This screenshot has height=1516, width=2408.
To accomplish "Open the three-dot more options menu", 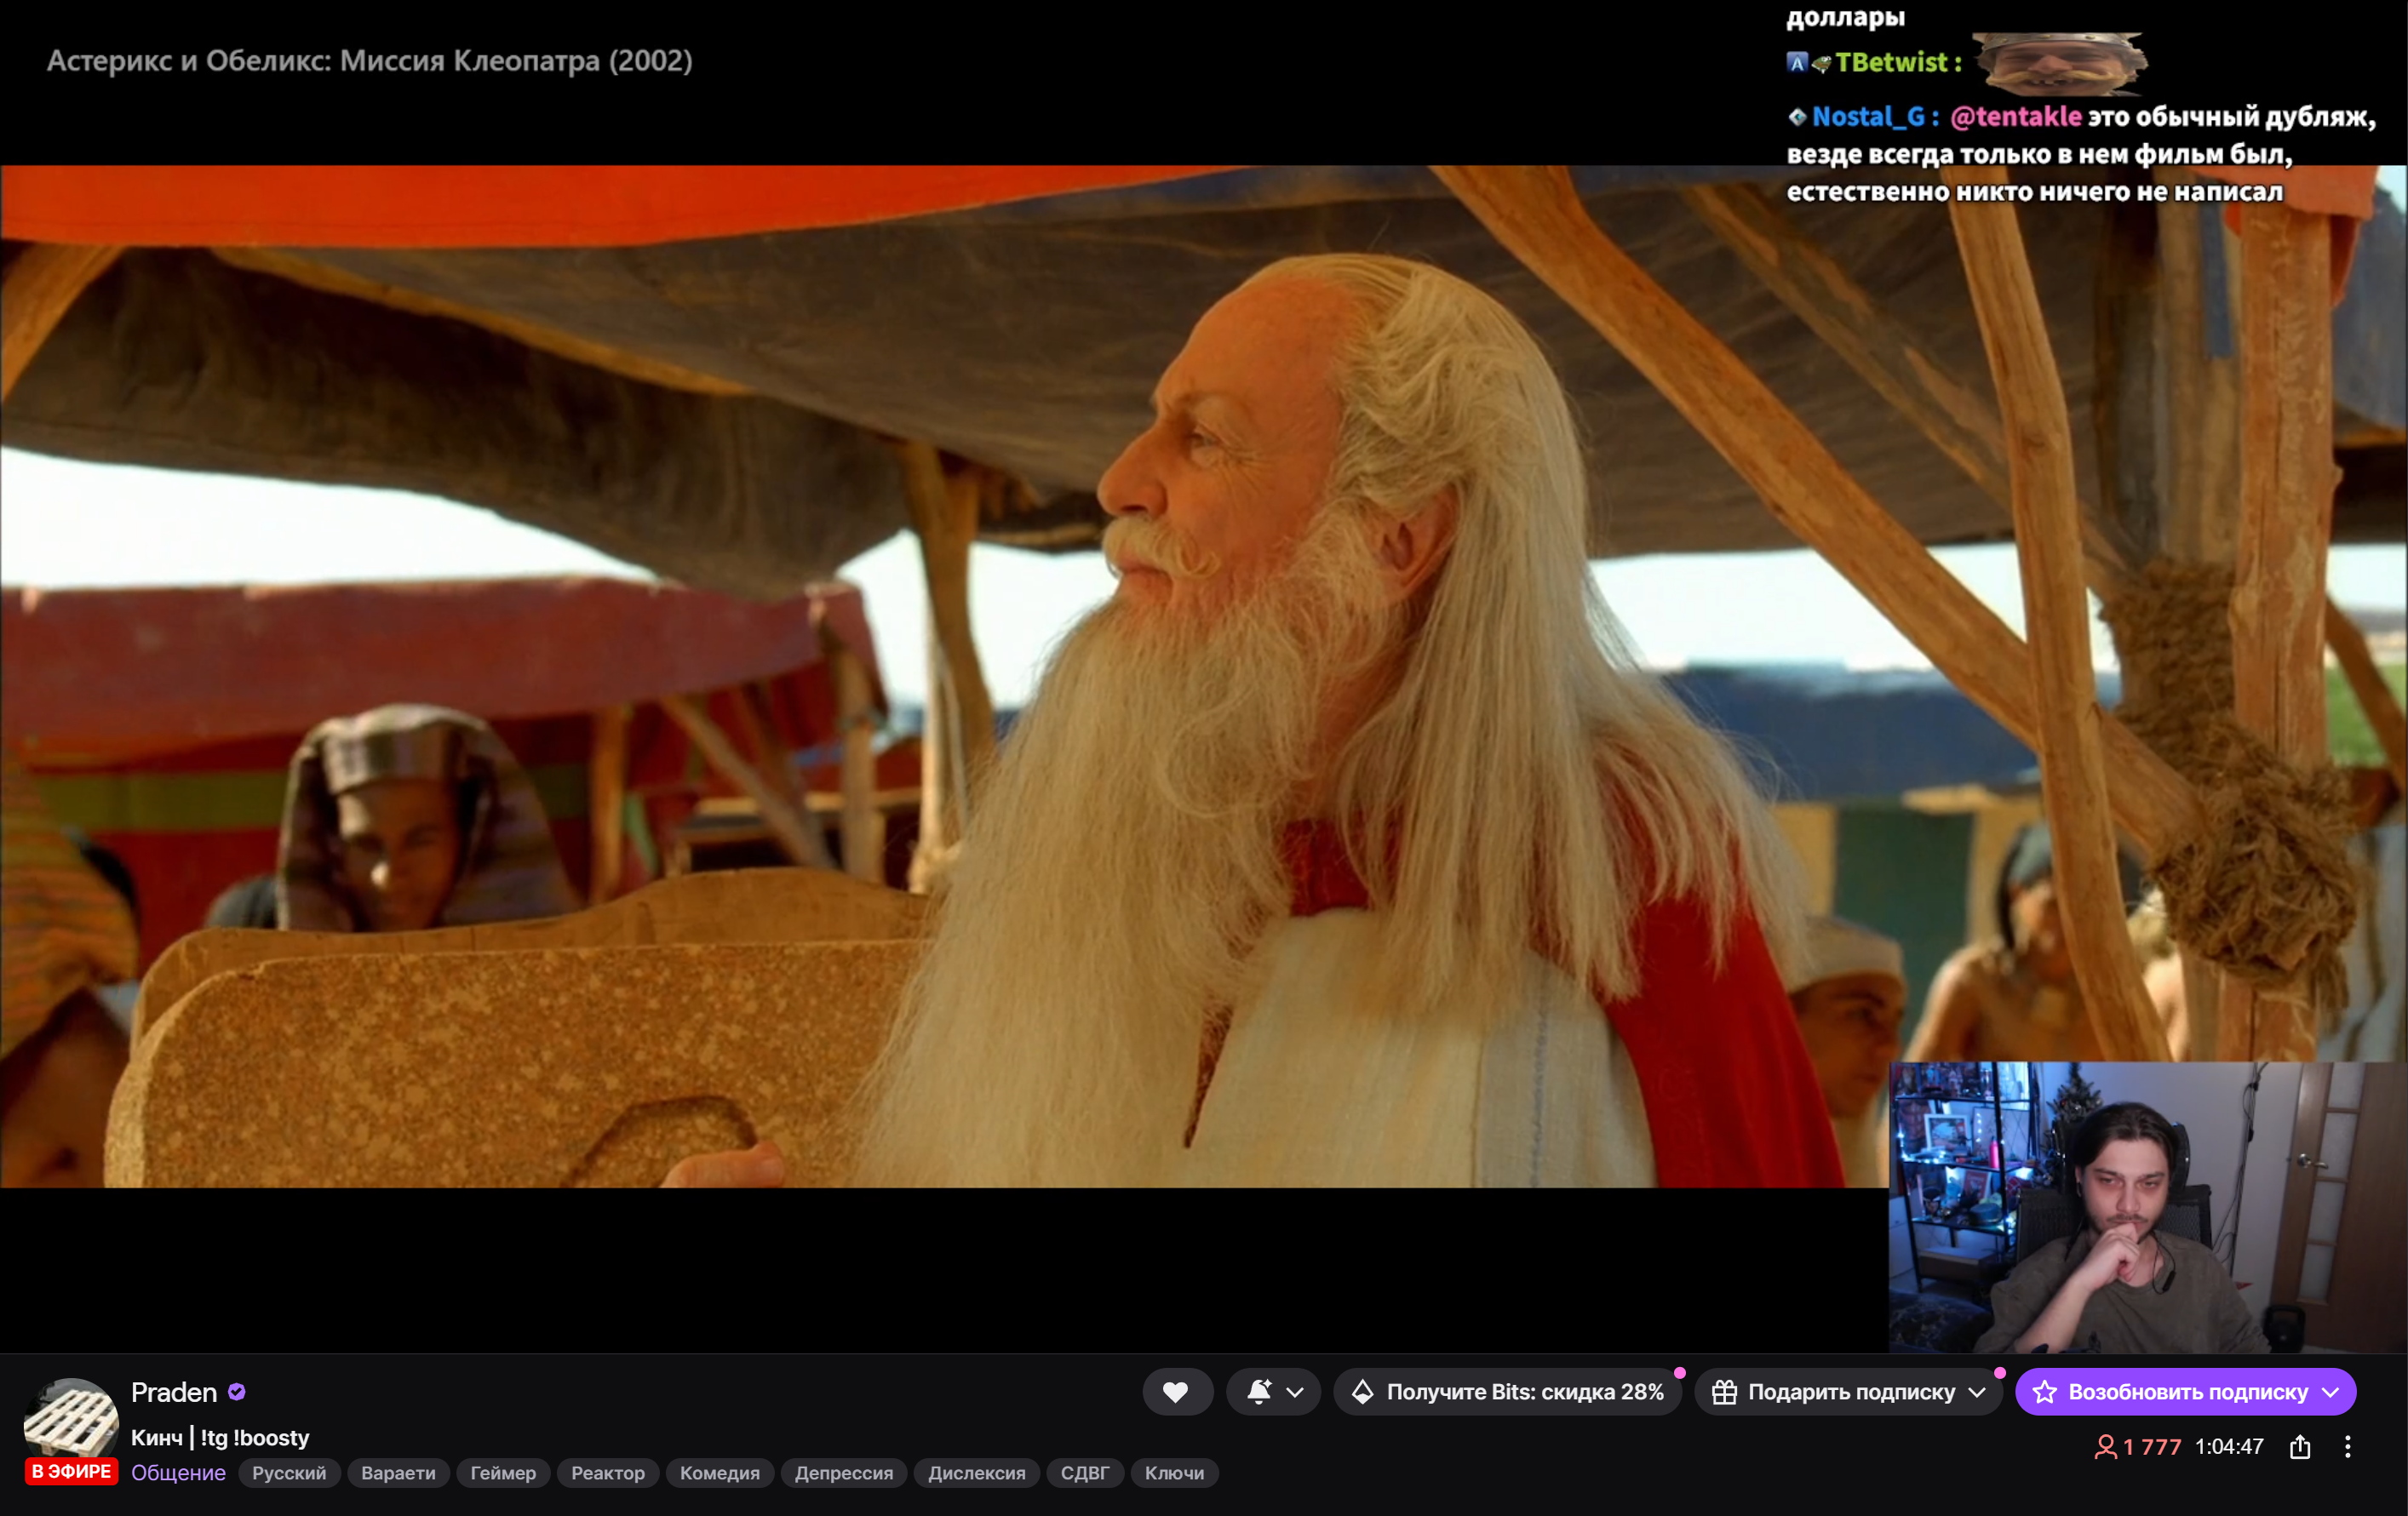I will click(x=2348, y=1447).
